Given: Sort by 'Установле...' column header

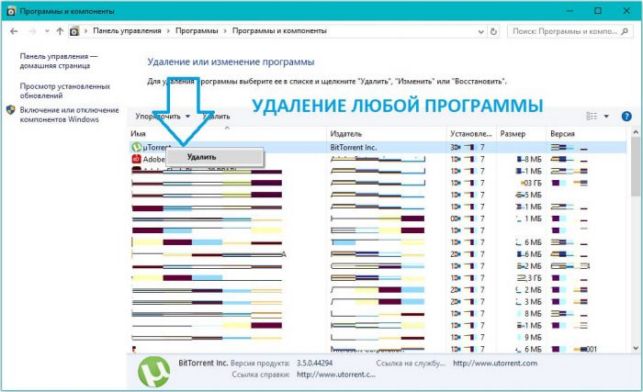Looking at the screenshot, I should point(471,134).
